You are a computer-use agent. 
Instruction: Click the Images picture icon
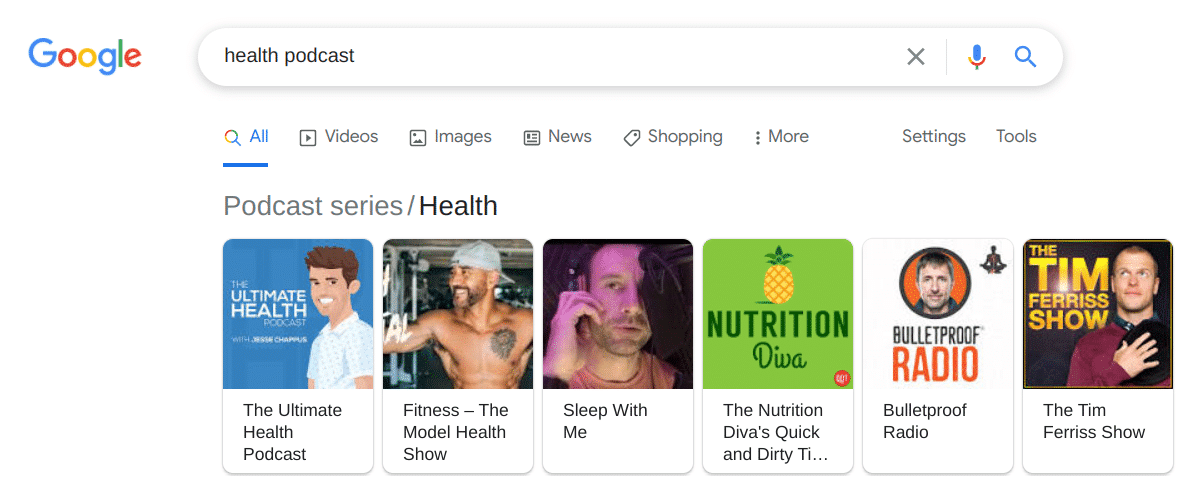pyautogui.click(x=418, y=138)
